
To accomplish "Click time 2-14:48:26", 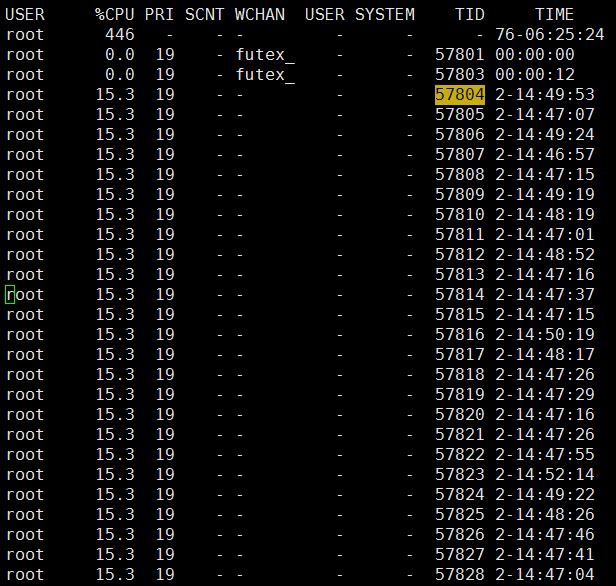I will pos(545,515).
